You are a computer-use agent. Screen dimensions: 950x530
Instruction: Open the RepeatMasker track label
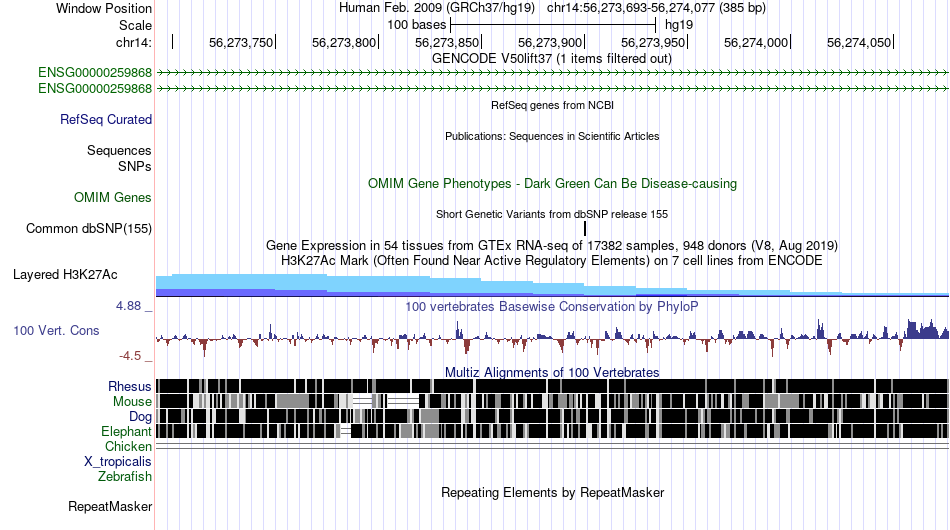pyautogui.click(x=110, y=506)
